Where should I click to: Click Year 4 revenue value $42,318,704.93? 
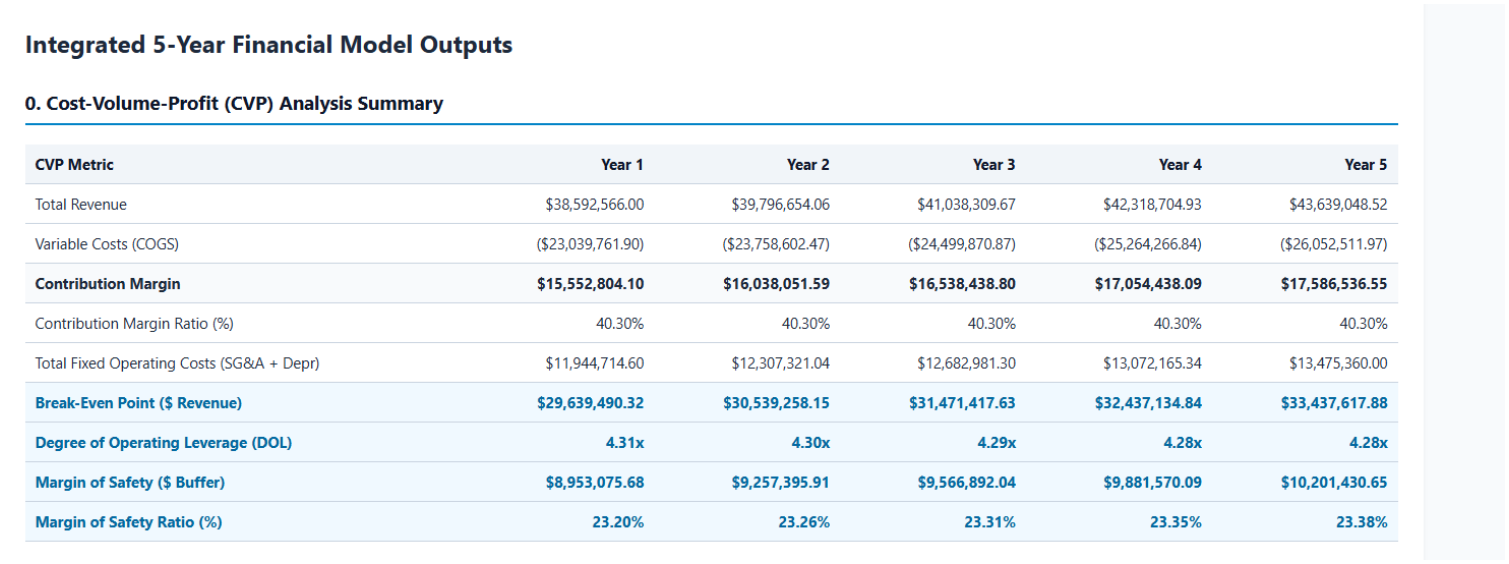pos(1153,204)
